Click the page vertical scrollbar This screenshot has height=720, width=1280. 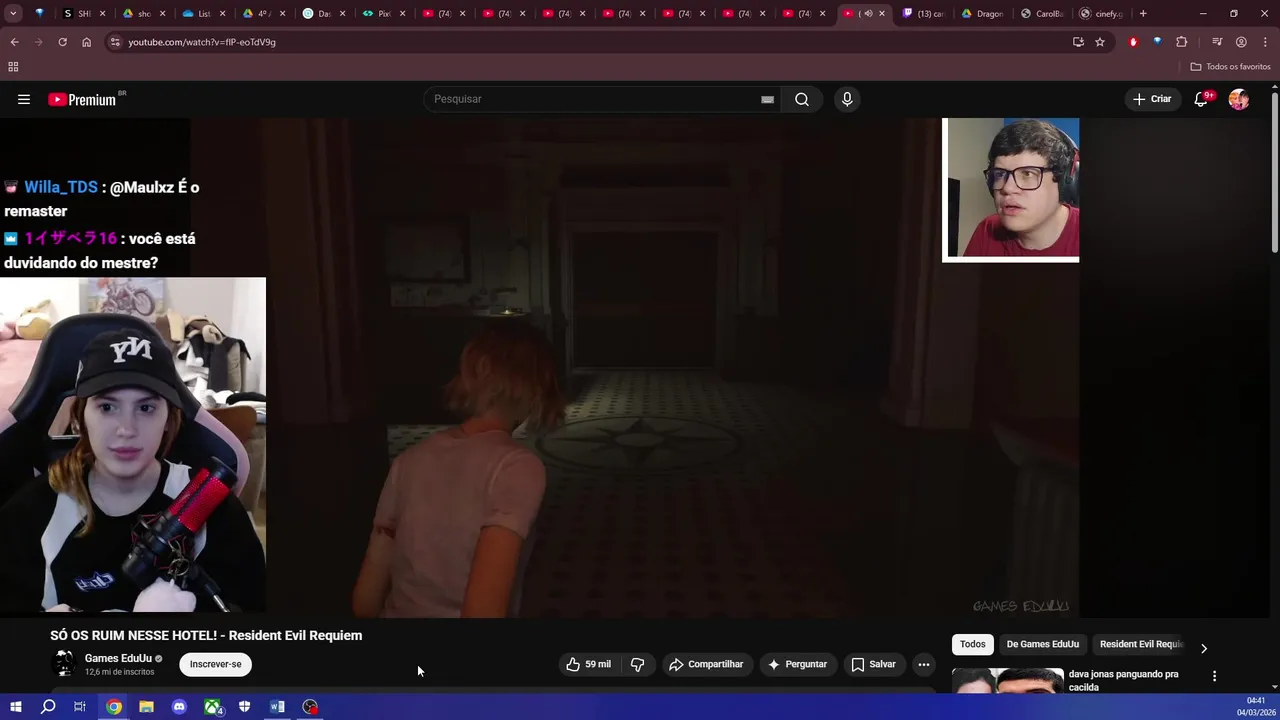coord(1274,172)
